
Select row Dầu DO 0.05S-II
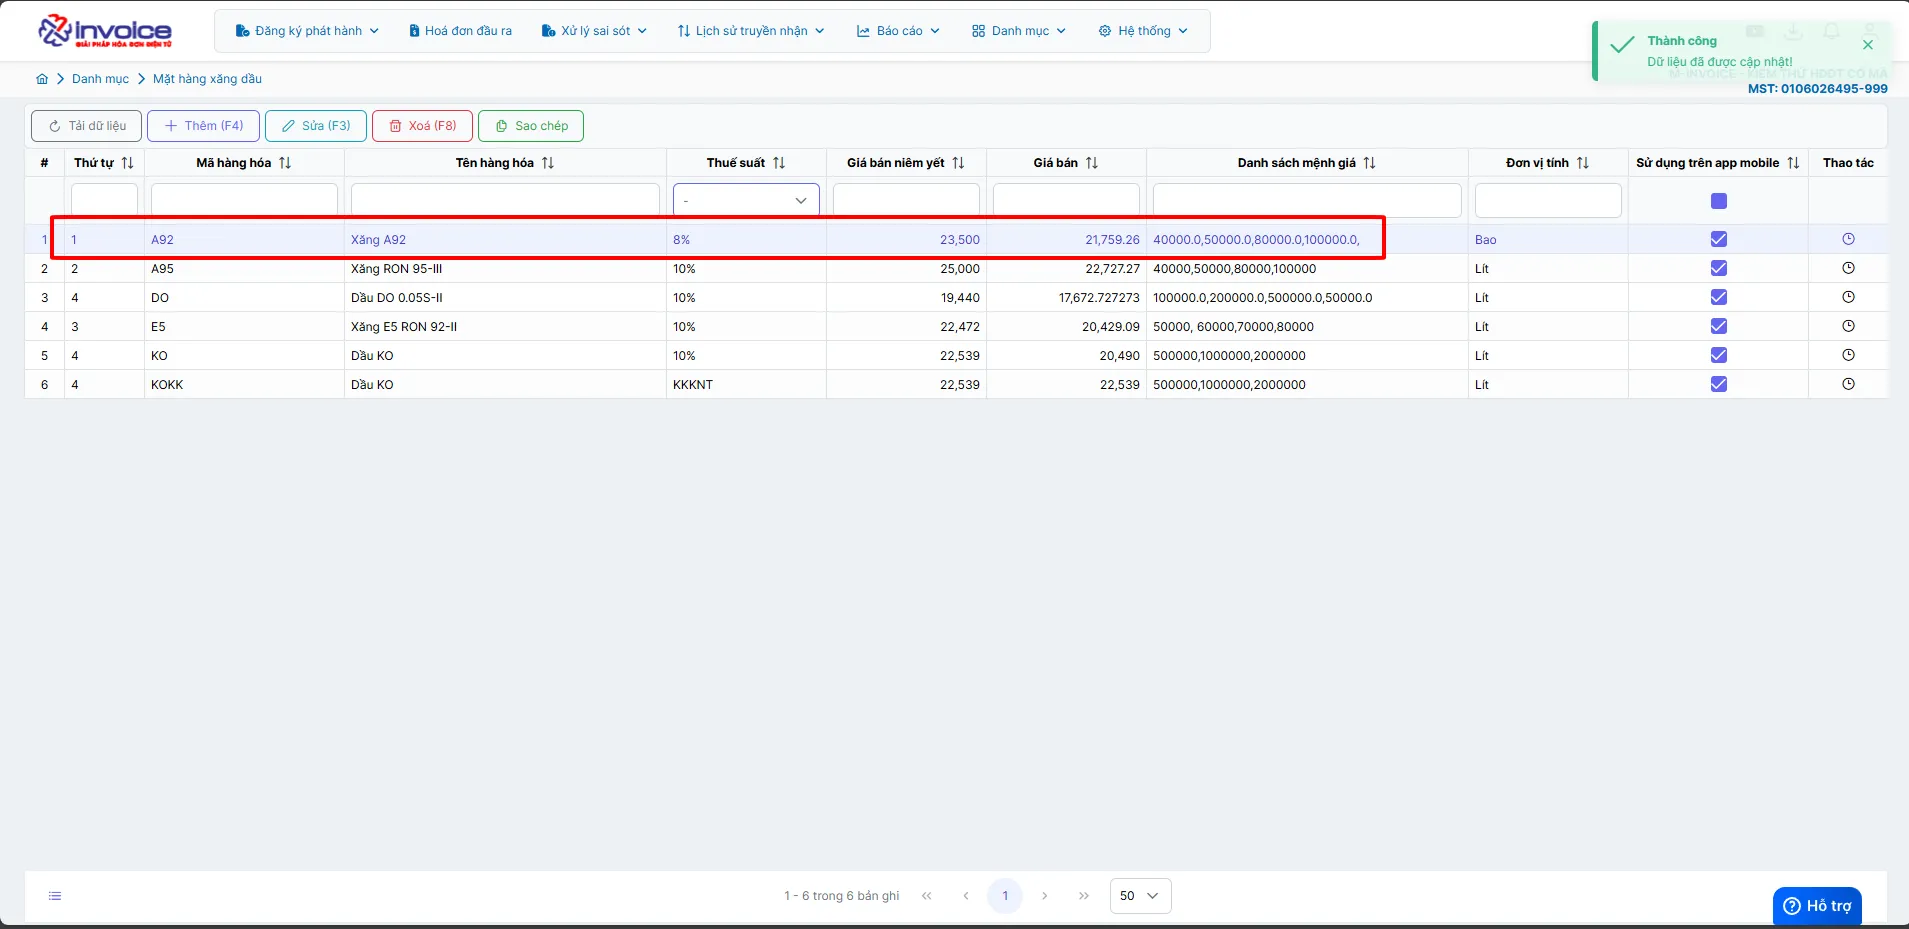point(956,298)
